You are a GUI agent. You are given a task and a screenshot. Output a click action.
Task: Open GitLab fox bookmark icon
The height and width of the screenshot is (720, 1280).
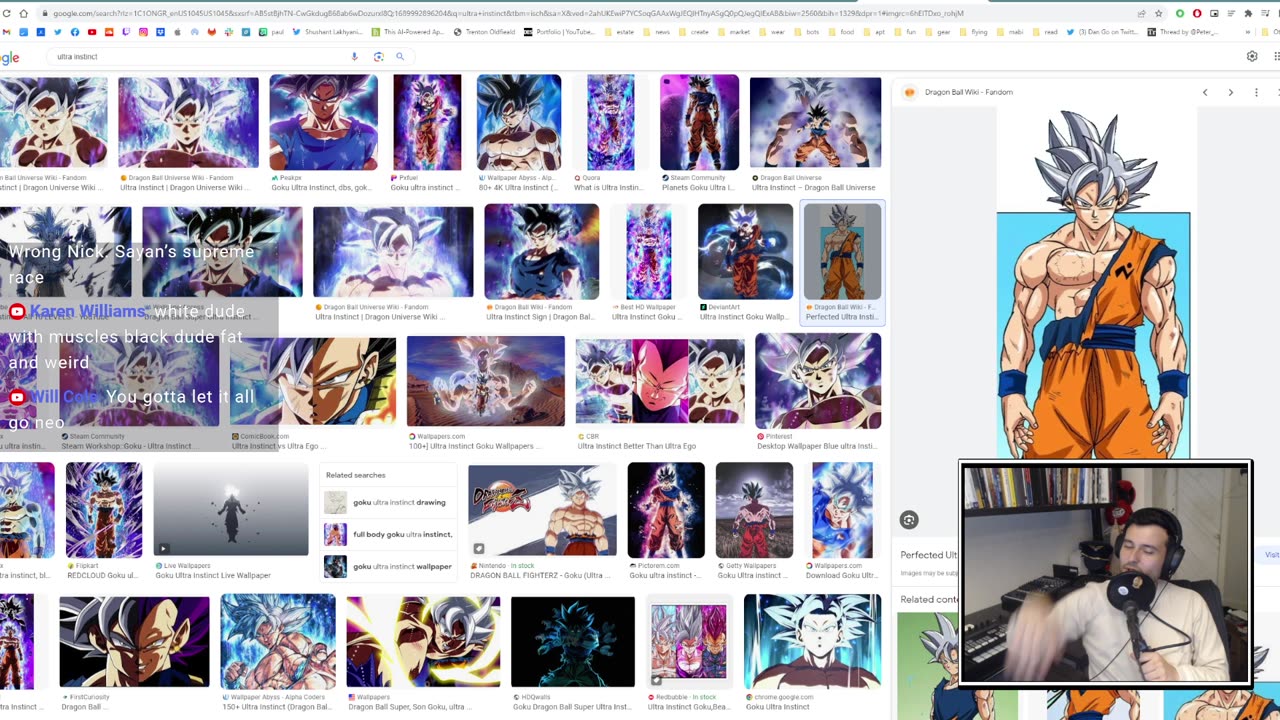(211, 32)
